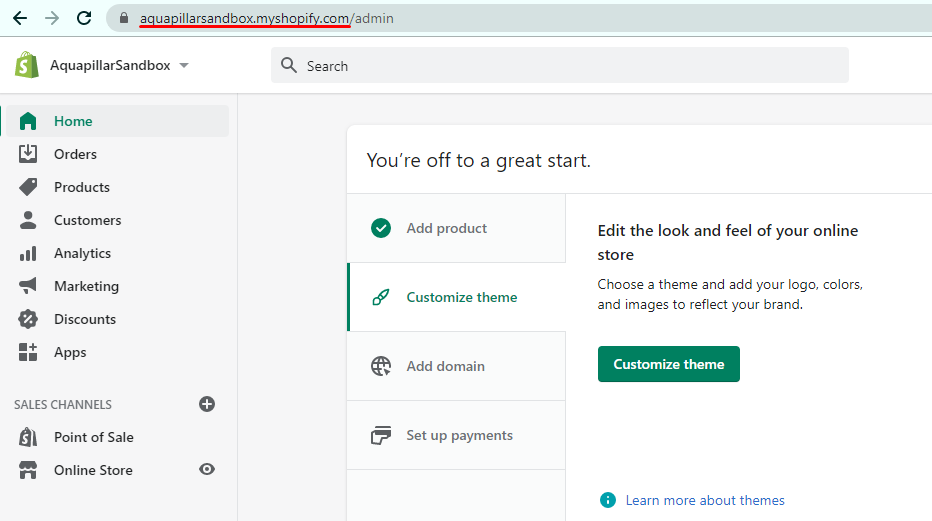This screenshot has height=521, width=932.
Task: Click the Customers person icon
Action: tap(28, 220)
